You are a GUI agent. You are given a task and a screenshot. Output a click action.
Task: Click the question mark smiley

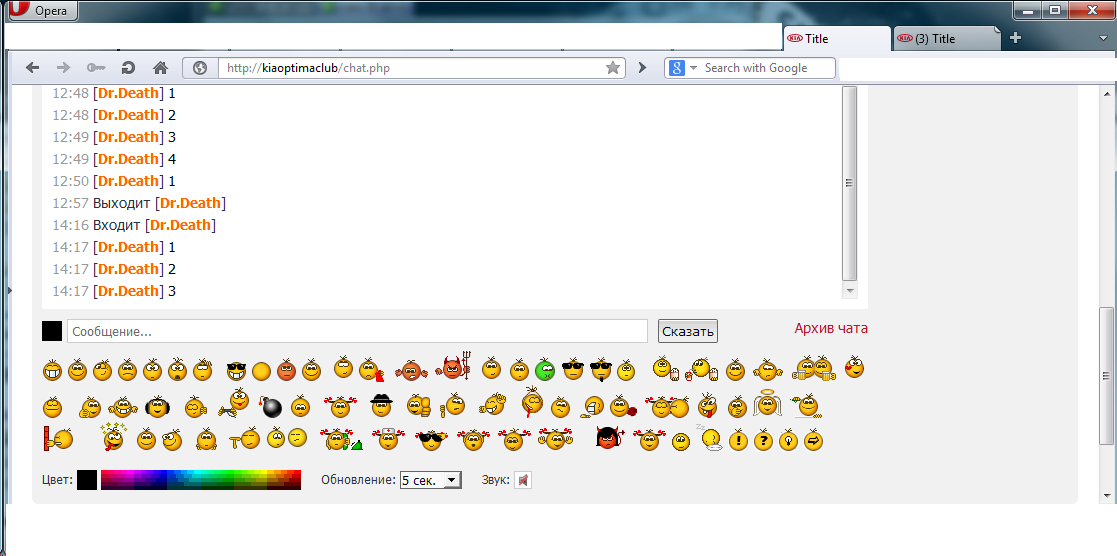(763, 440)
